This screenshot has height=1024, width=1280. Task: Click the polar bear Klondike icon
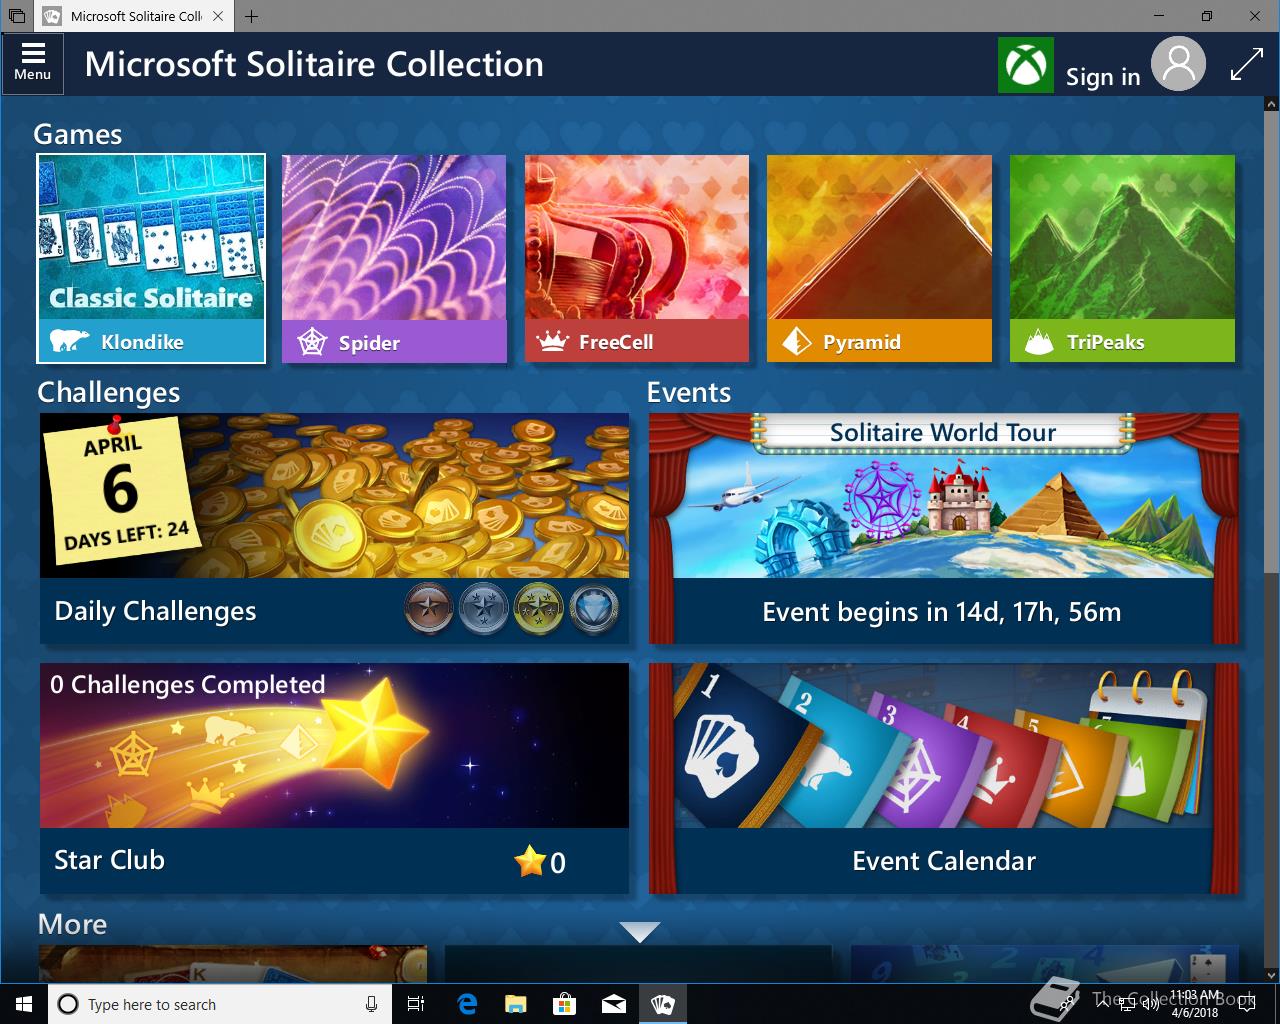pyautogui.click(x=68, y=341)
